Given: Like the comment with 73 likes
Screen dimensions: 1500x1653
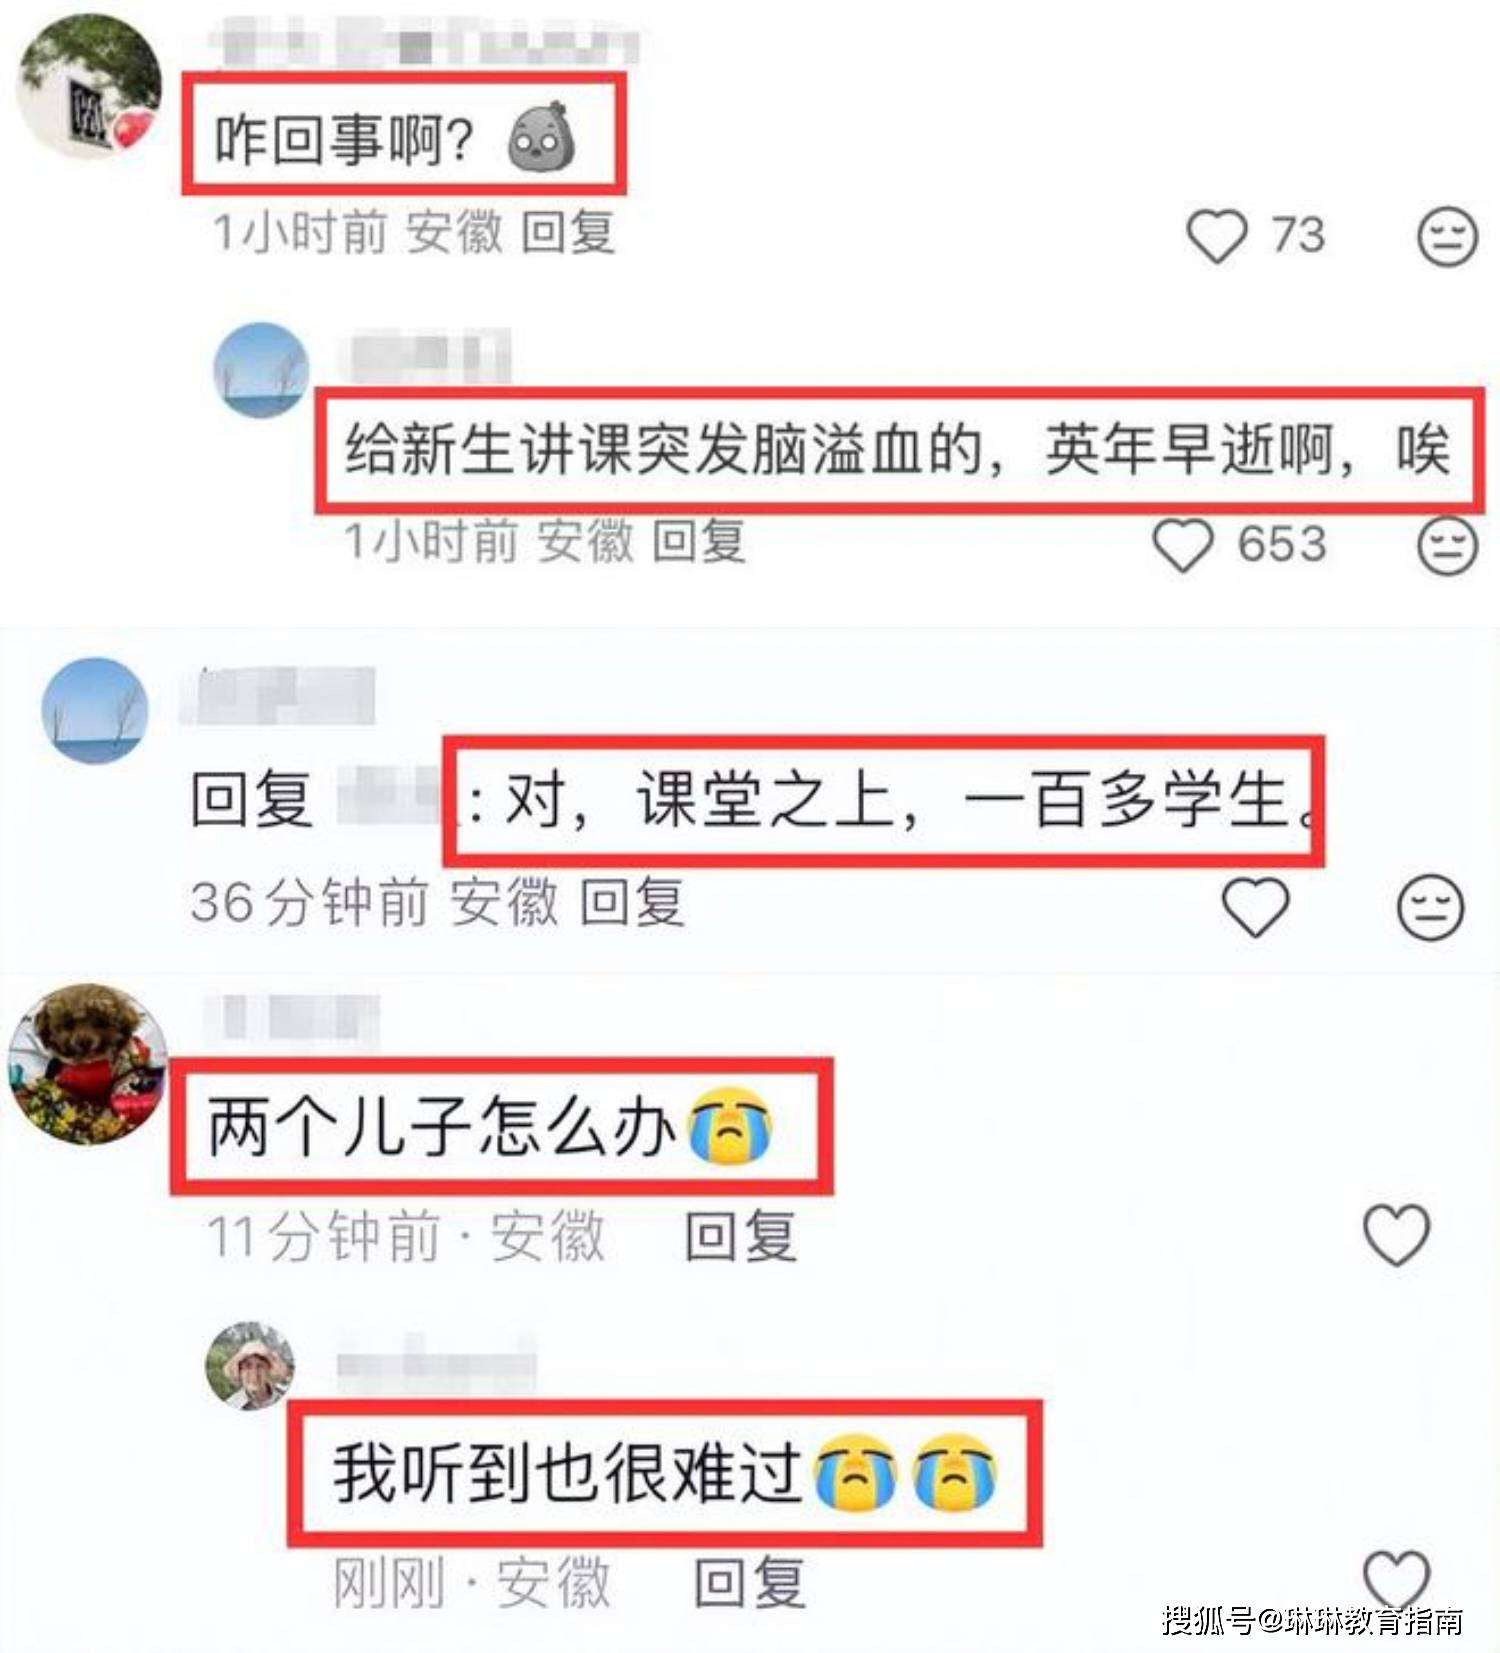Looking at the screenshot, I should point(1216,236).
